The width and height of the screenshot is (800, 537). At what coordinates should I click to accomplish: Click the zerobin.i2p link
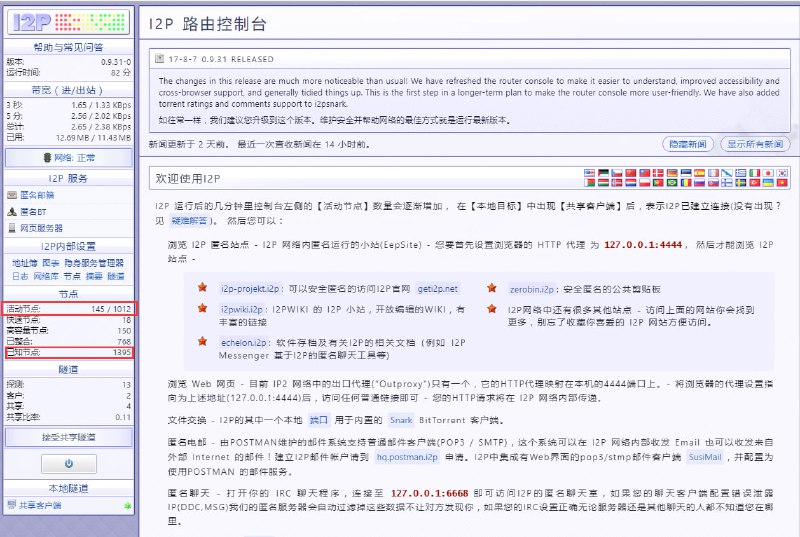[532, 289]
